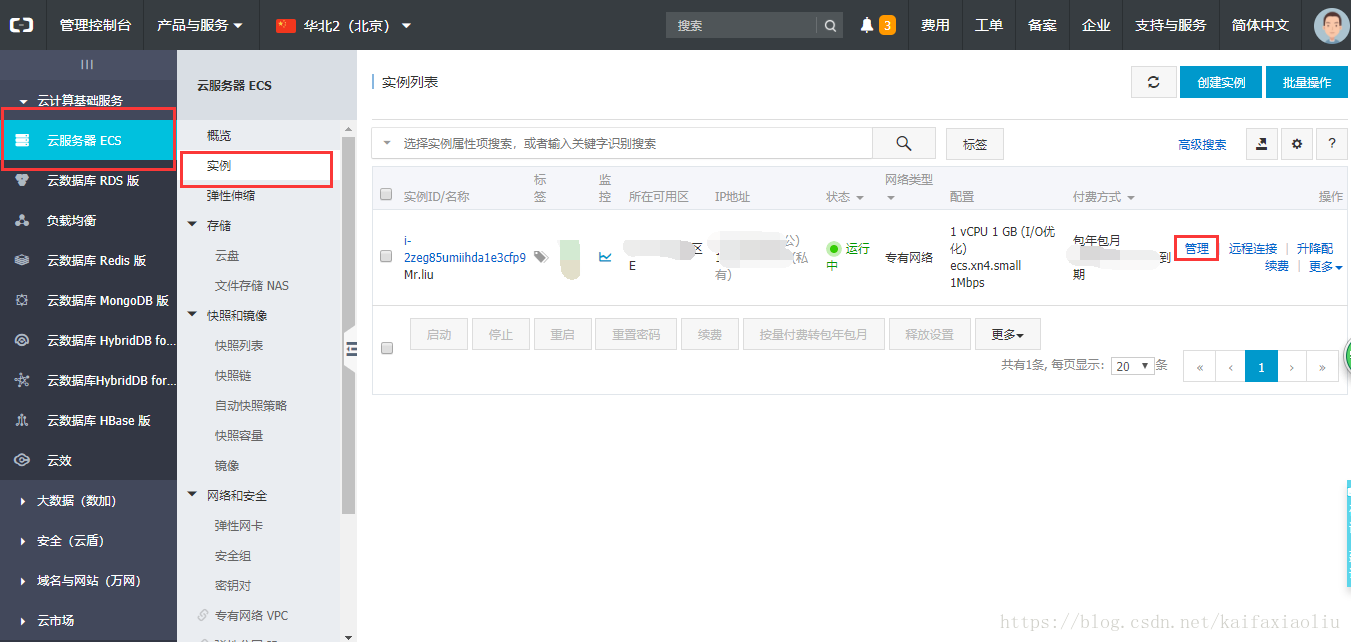Open 费用 in top navigation

[x=935, y=25]
